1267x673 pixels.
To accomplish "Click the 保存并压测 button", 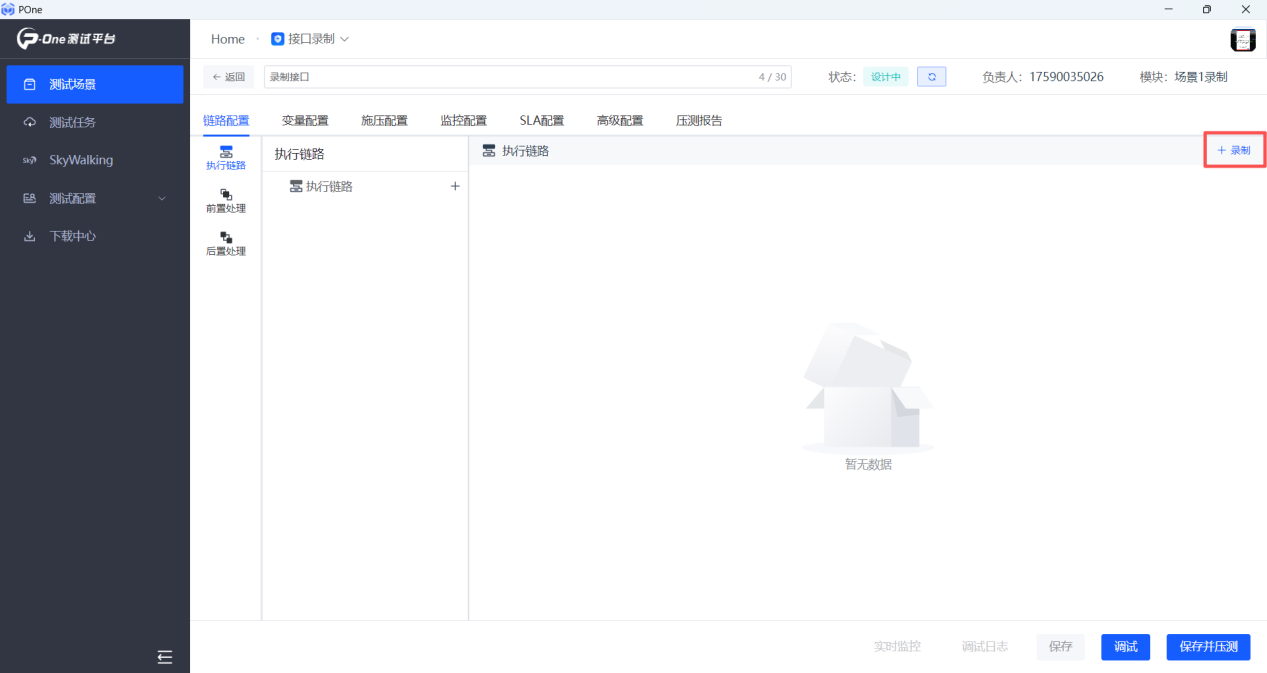I will [1208, 647].
